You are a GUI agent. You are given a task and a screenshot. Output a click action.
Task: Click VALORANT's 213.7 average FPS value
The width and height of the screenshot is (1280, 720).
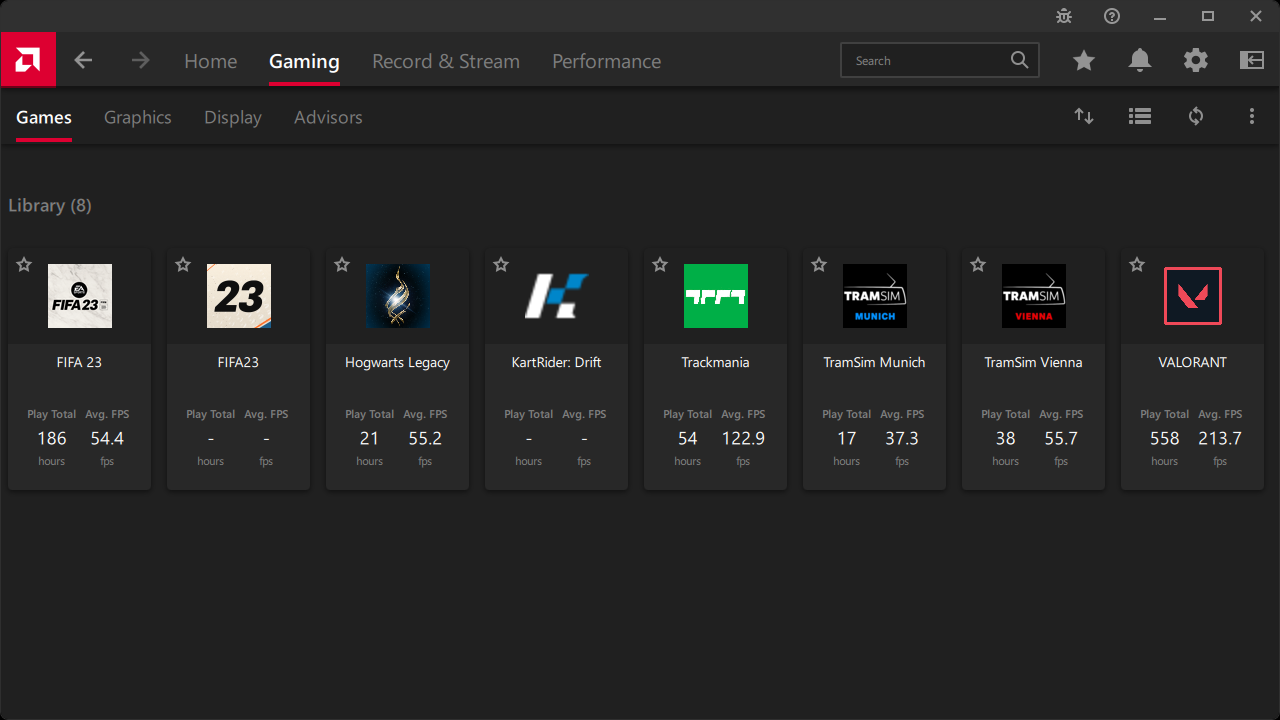1220,438
